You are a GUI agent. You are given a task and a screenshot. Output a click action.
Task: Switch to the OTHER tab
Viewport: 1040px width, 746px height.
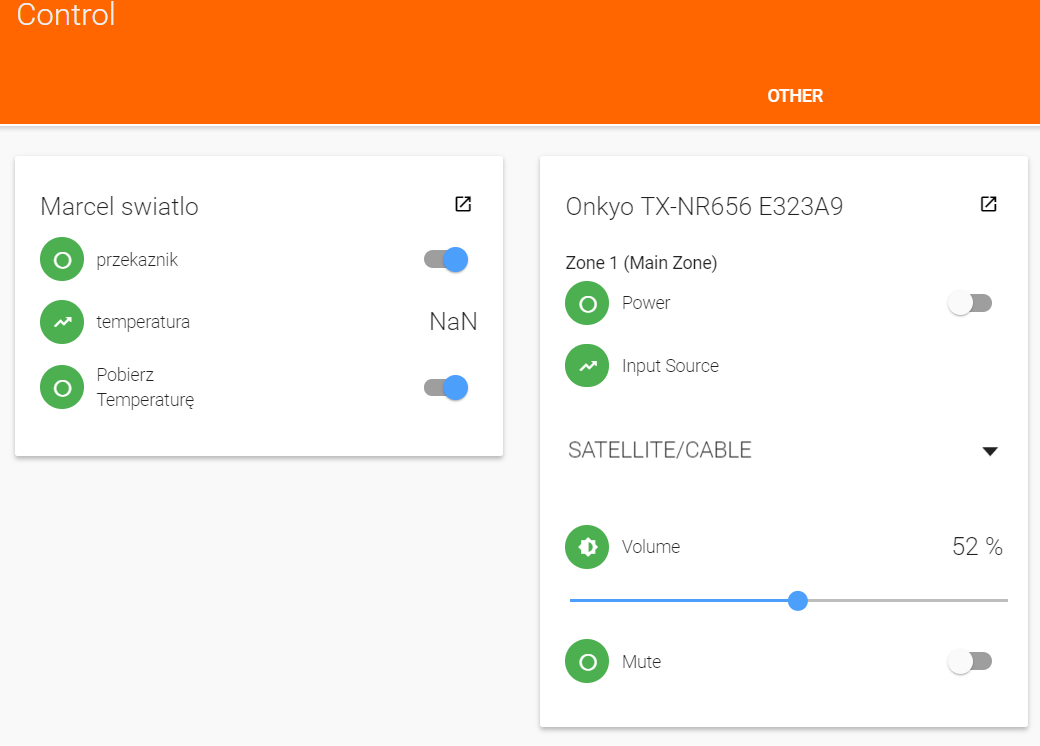click(x=795, y=96)
